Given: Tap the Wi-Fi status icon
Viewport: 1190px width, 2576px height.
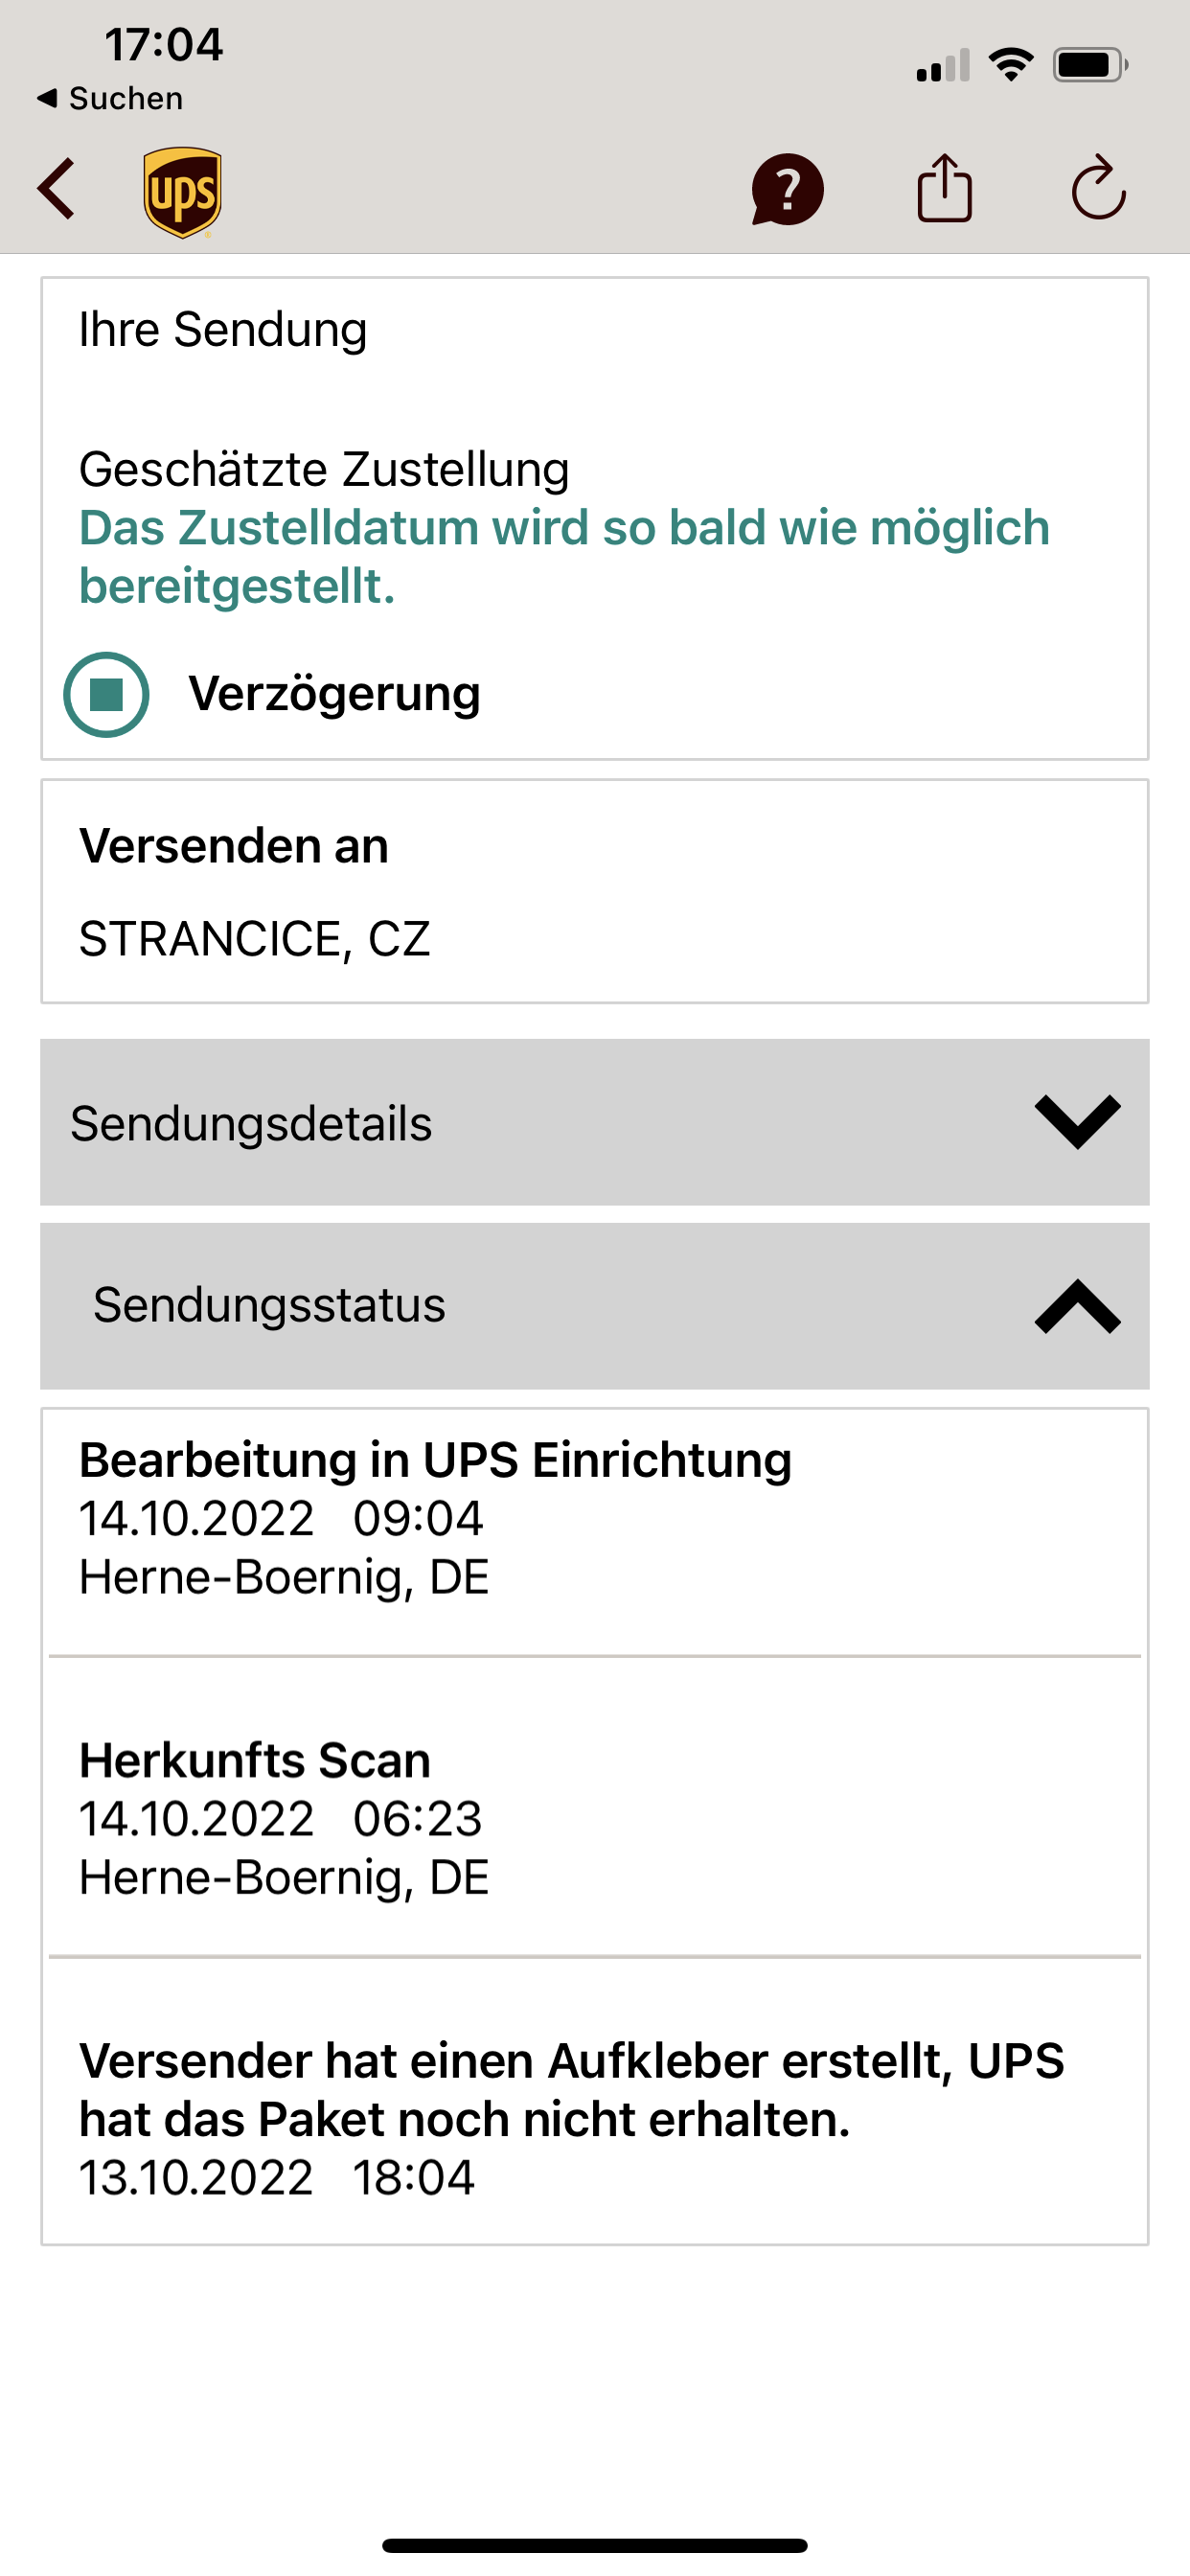Looking at the screenshot, I should (x=1011, y=65).
